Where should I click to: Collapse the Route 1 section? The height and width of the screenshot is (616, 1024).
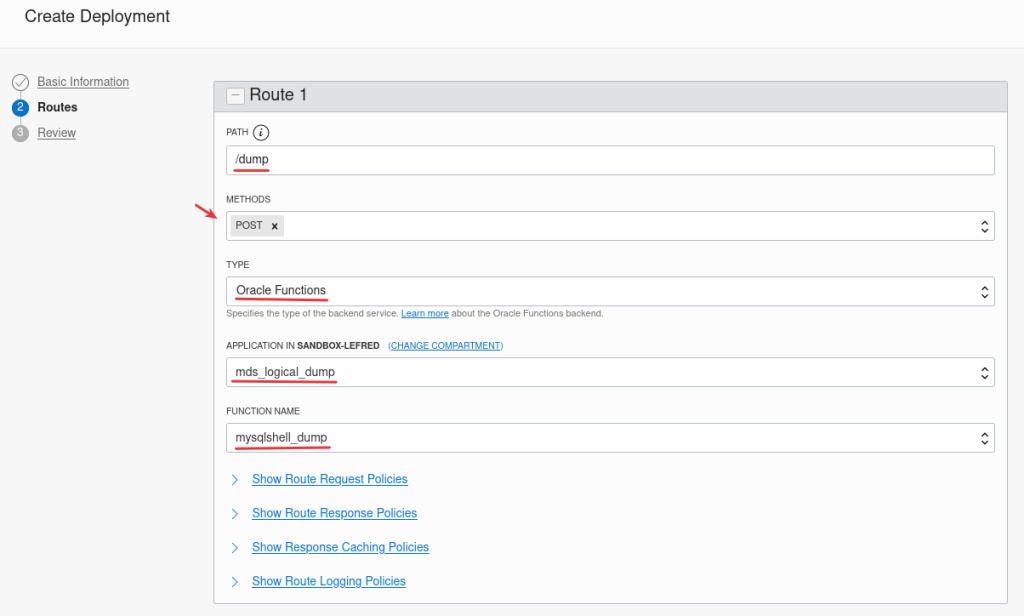click(x=235, y=95)
